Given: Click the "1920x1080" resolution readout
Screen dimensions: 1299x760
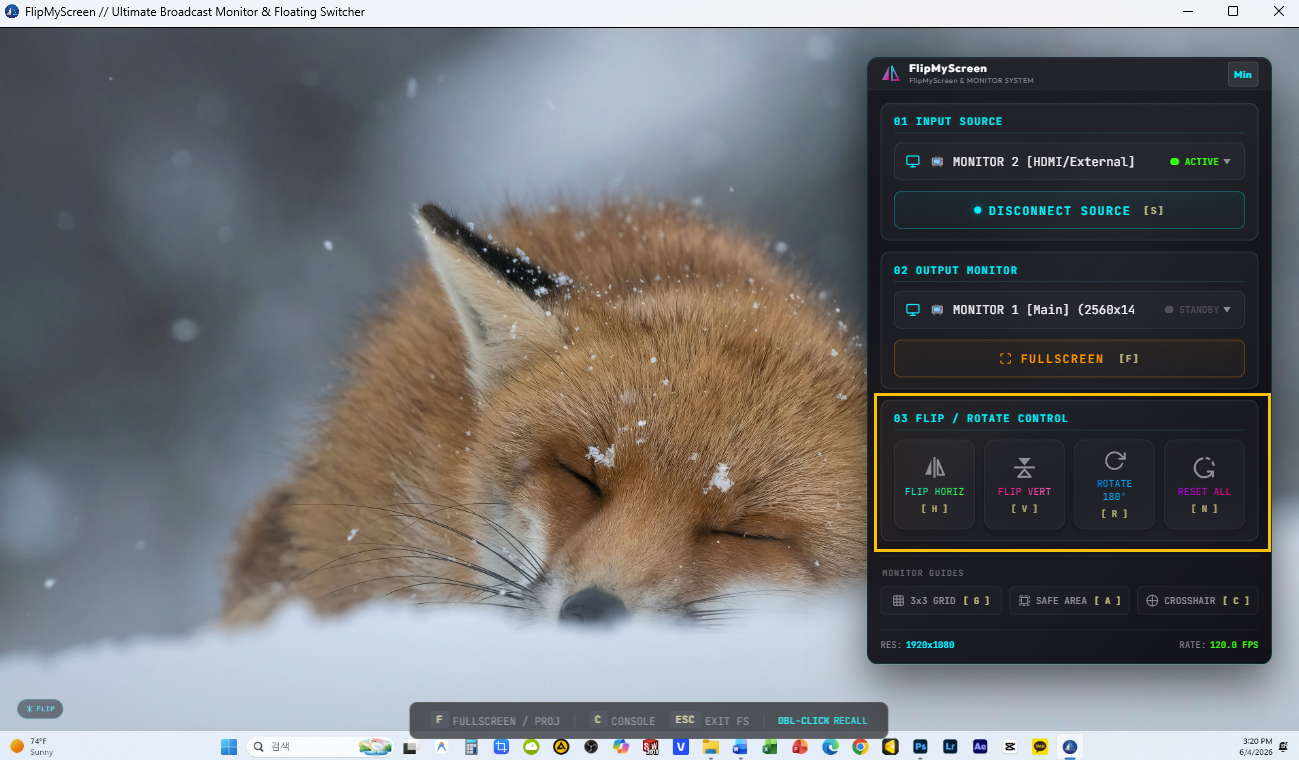Looking at the screenshot, I should point(930,645).
